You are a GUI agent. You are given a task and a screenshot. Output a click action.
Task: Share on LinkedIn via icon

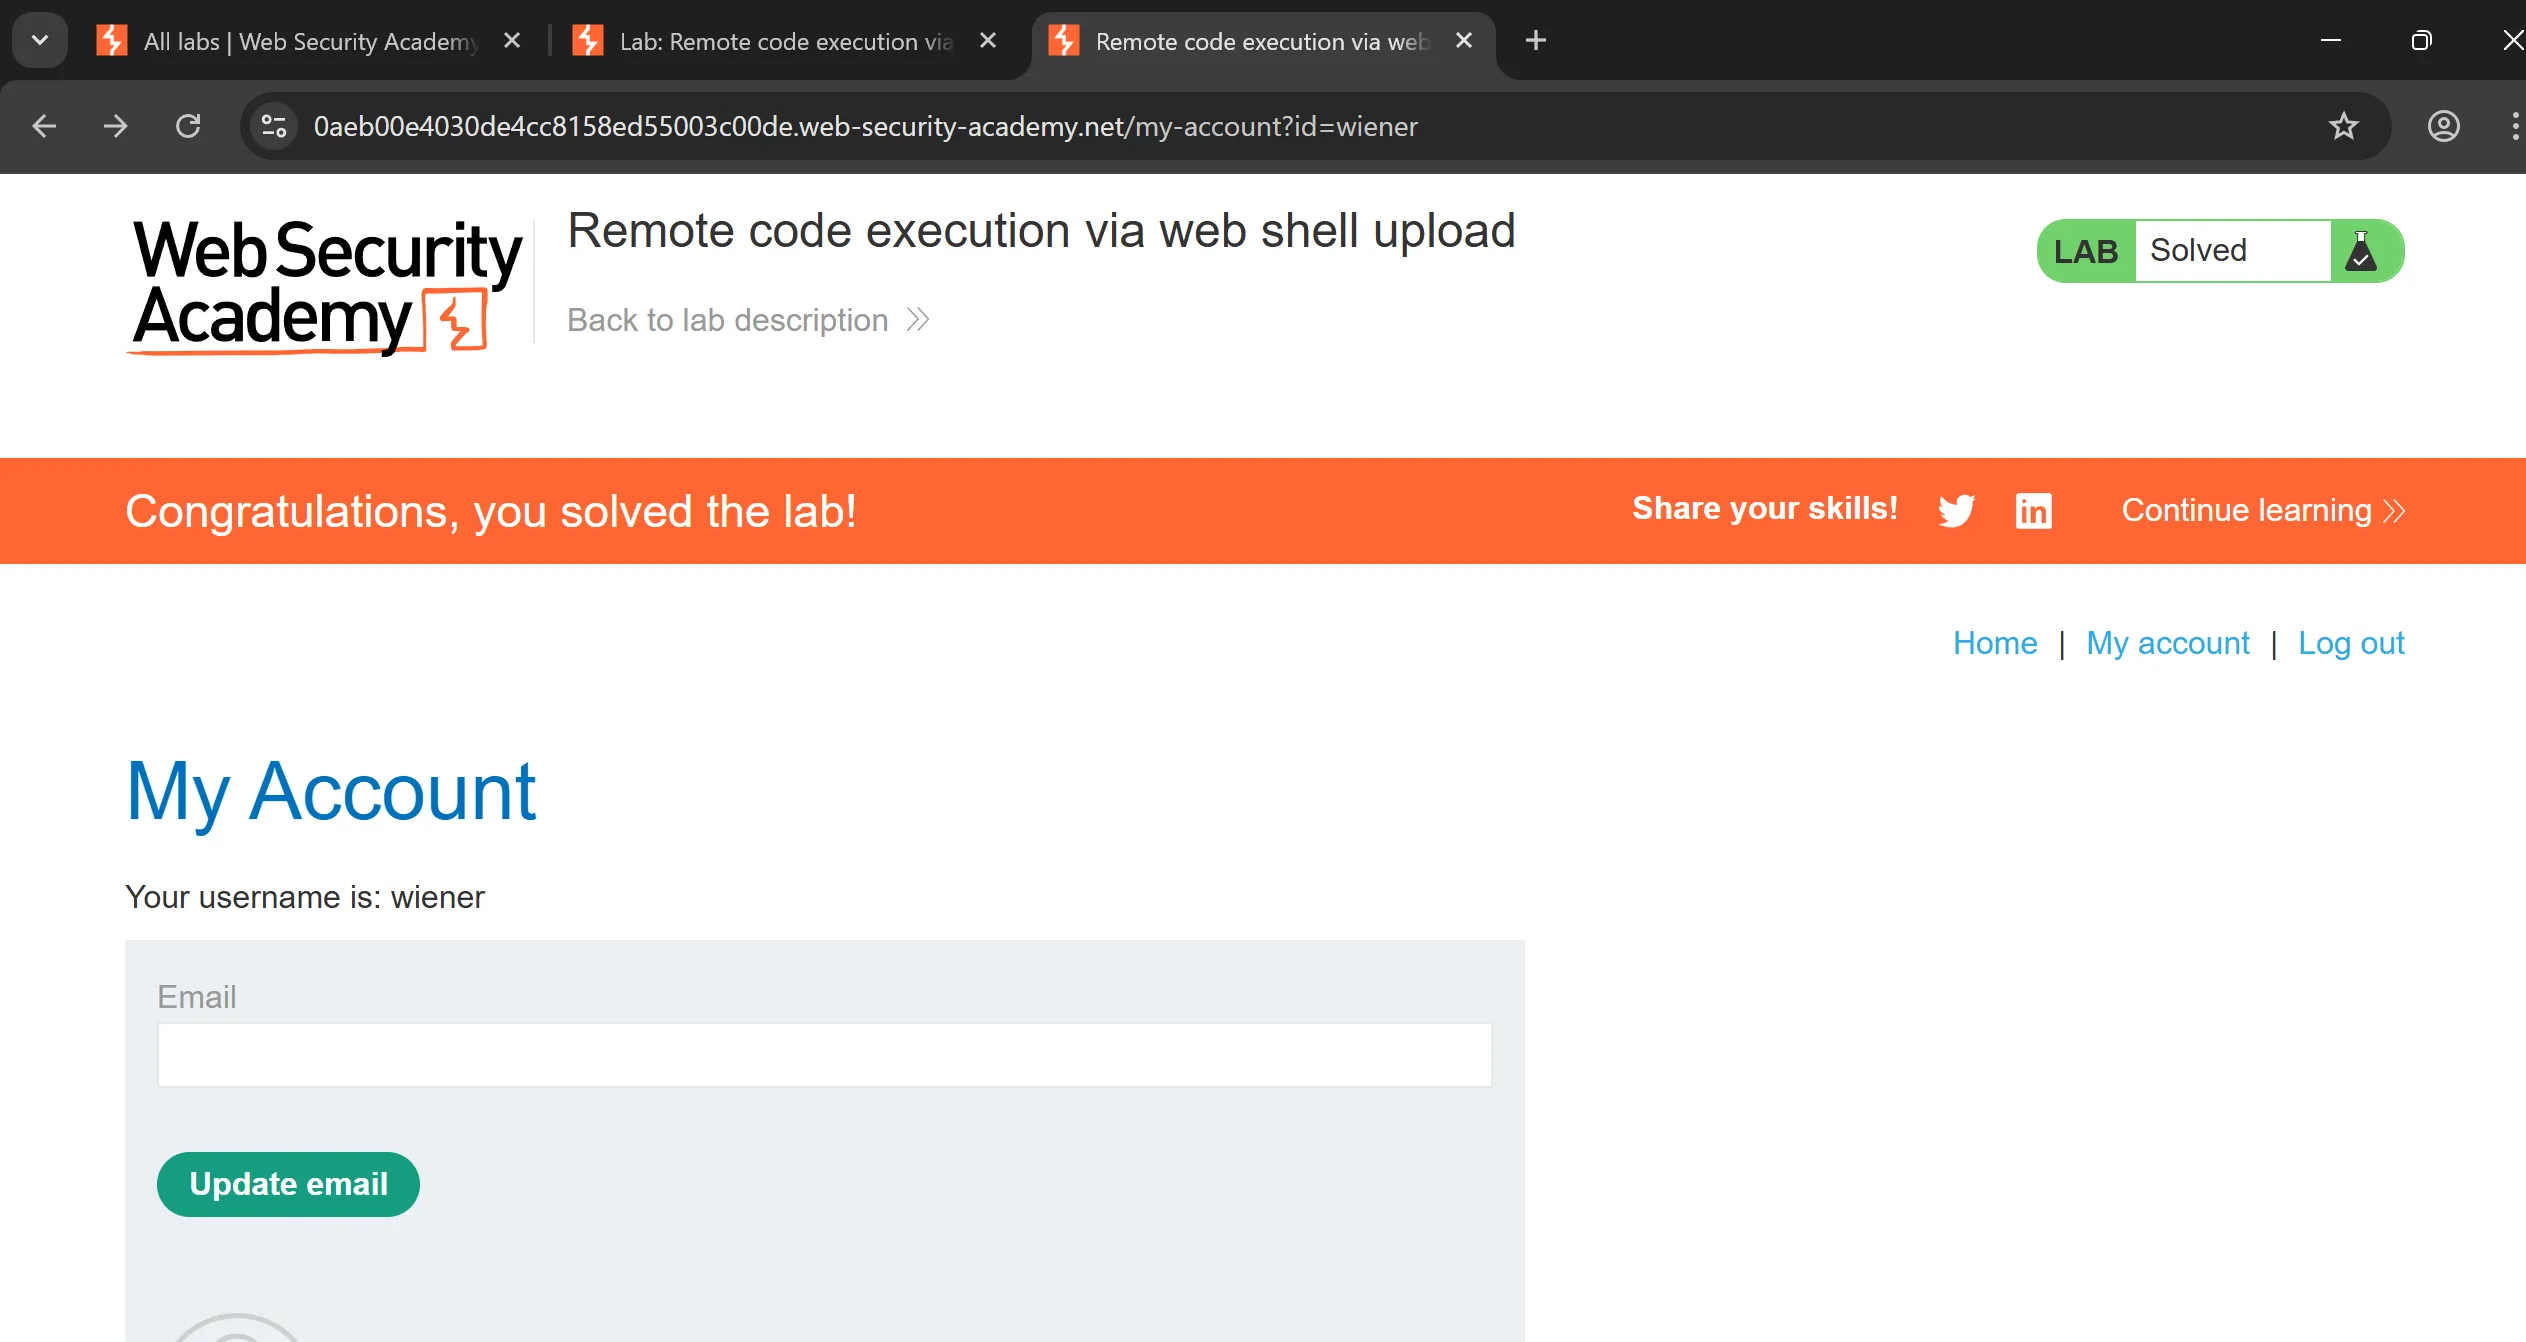[x=2033, y=510]
